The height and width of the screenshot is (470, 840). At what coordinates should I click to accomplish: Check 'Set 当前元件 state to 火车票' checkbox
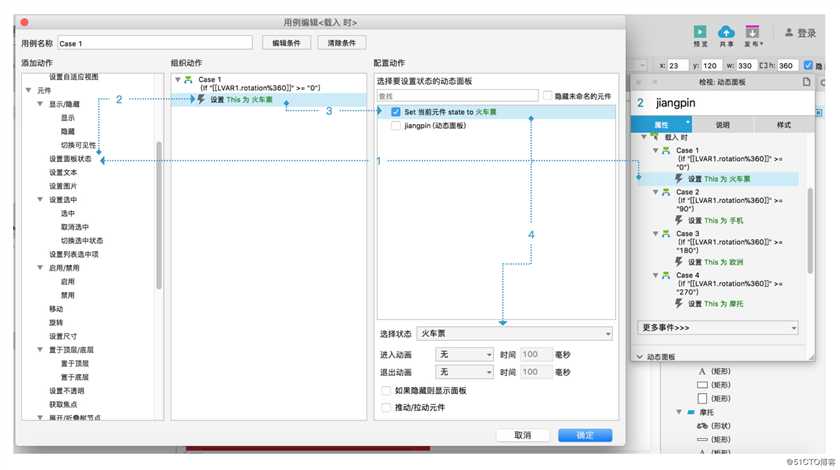coord(396,111)
